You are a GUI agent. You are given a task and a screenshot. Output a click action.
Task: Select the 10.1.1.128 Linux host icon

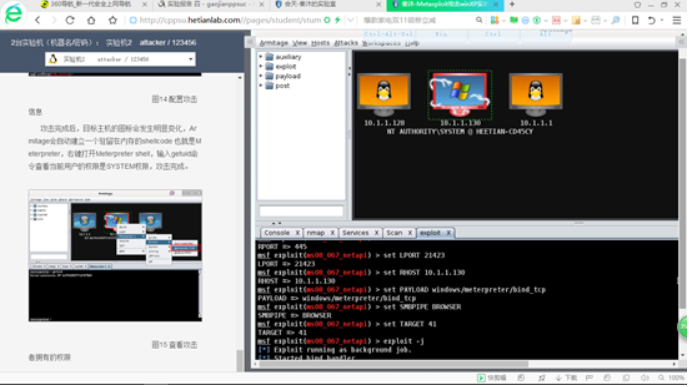384,94
